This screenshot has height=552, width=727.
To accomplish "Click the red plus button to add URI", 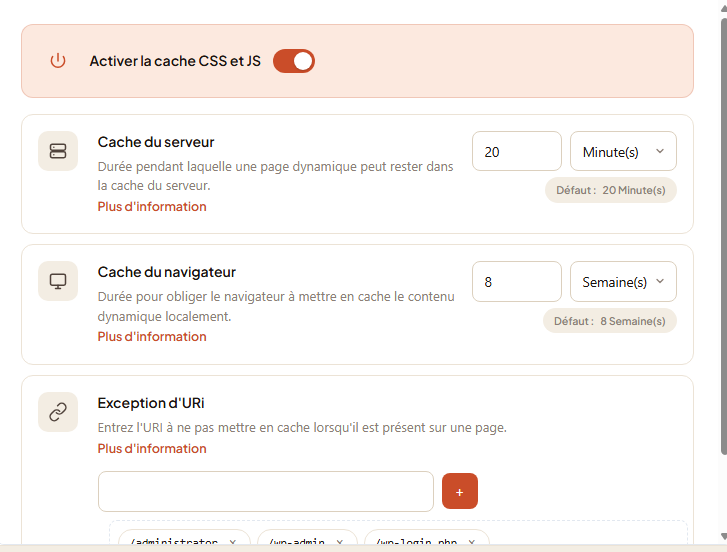I will tap(459, 491).
